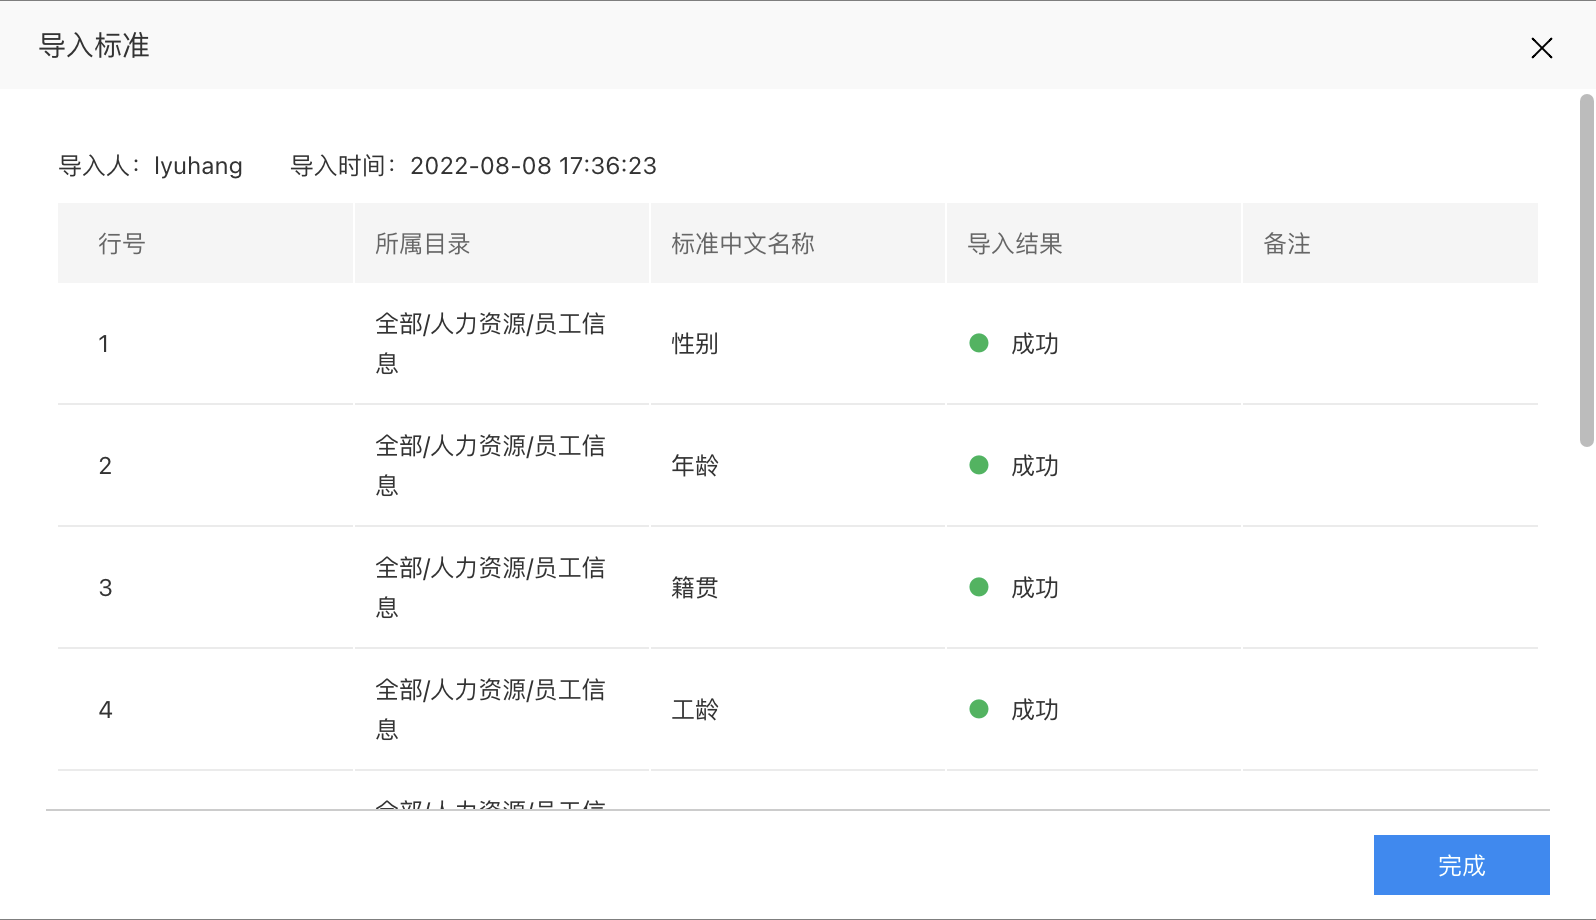Click 成功 result text in 工龄 row
1596x920 pixels.
click(x=1035, y=710)
